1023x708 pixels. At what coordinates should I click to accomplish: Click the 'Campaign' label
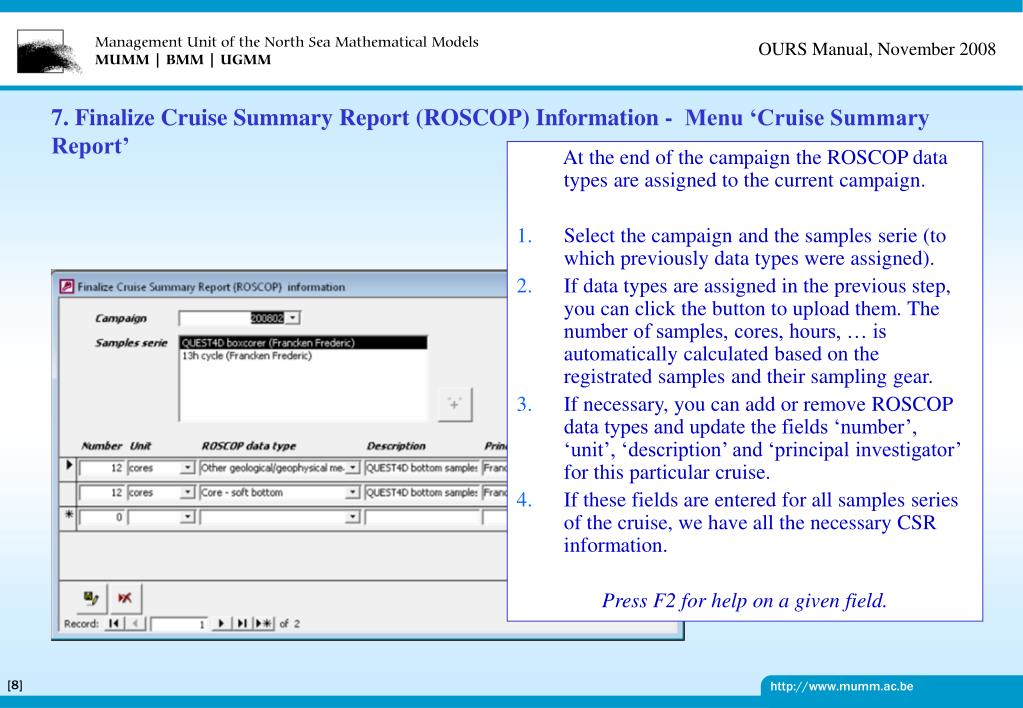pos(121,318)
